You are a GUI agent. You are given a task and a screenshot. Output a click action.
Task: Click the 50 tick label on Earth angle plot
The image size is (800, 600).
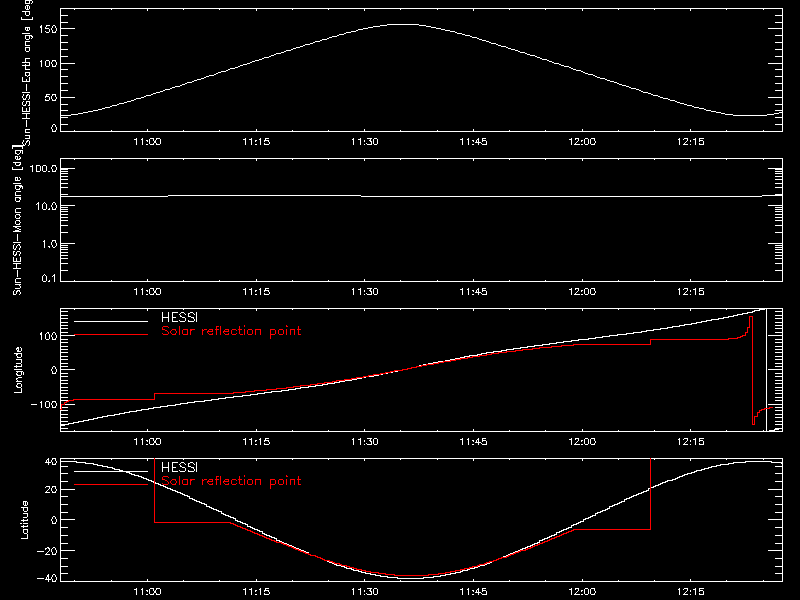click(51, 97)
